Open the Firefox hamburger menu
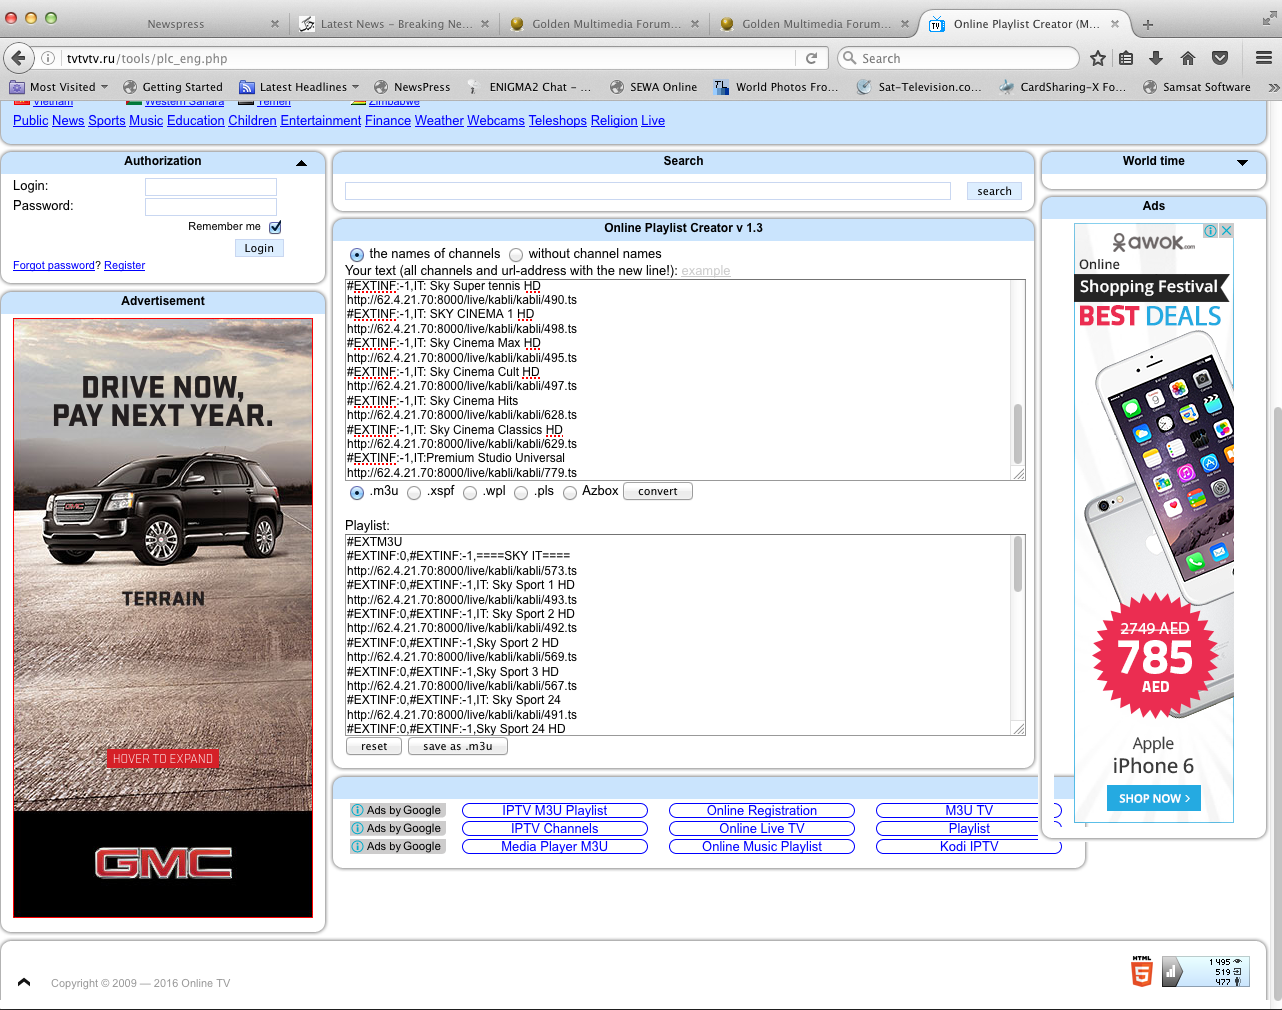Viewport: 1282px width, 1010px height. pos(1264,58)
